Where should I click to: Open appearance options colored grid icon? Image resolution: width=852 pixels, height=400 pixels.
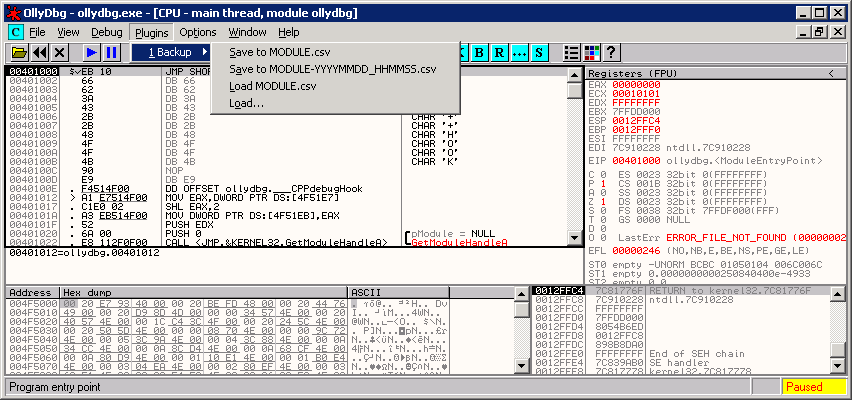click(x=591, y=53)
